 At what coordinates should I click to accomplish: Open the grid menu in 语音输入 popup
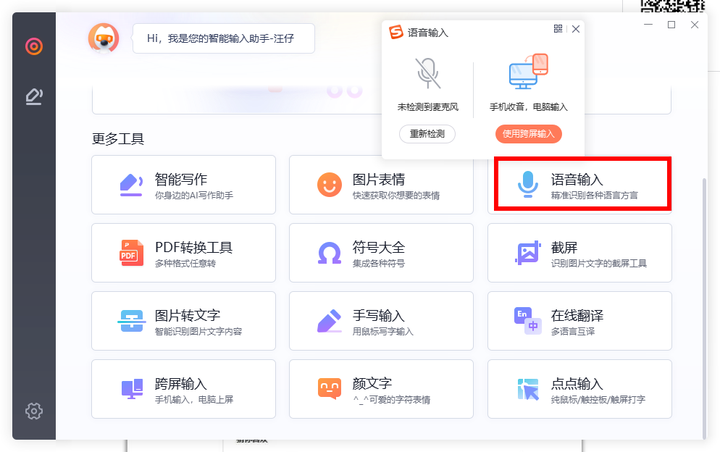558,30
